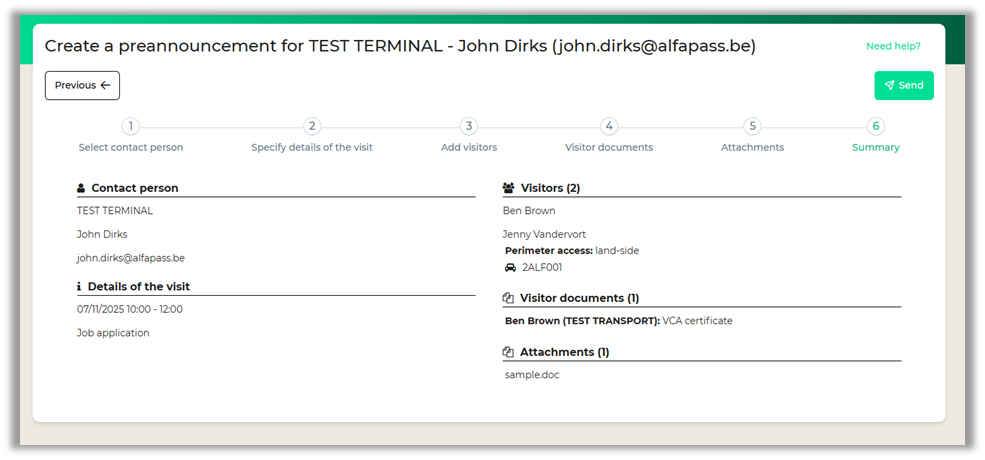Open the Need help? link
The height and width of the screenshot is (460, 985).
pyautogui.click(x=893, y=46)
